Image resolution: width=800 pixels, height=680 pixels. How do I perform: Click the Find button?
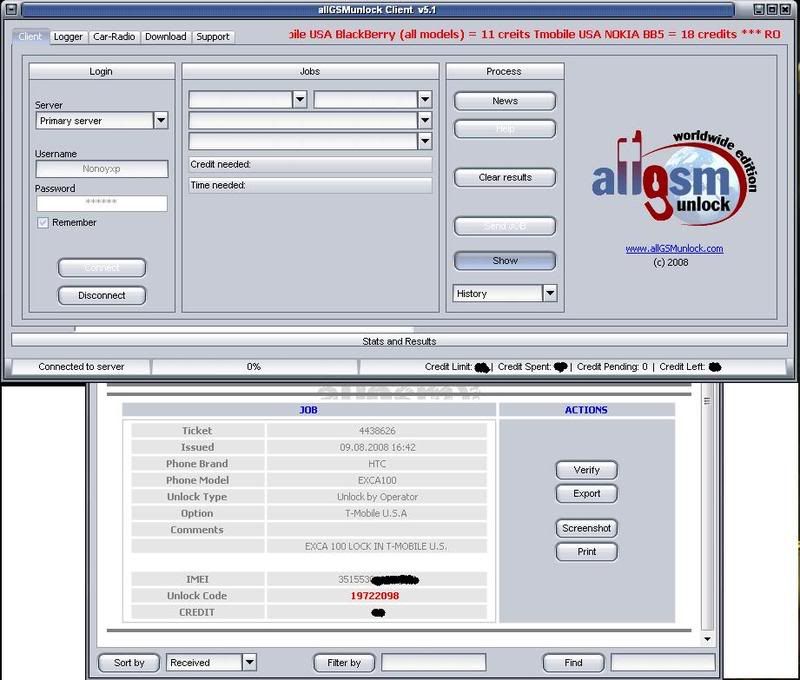pyautogui.click(x=573, y=663)
